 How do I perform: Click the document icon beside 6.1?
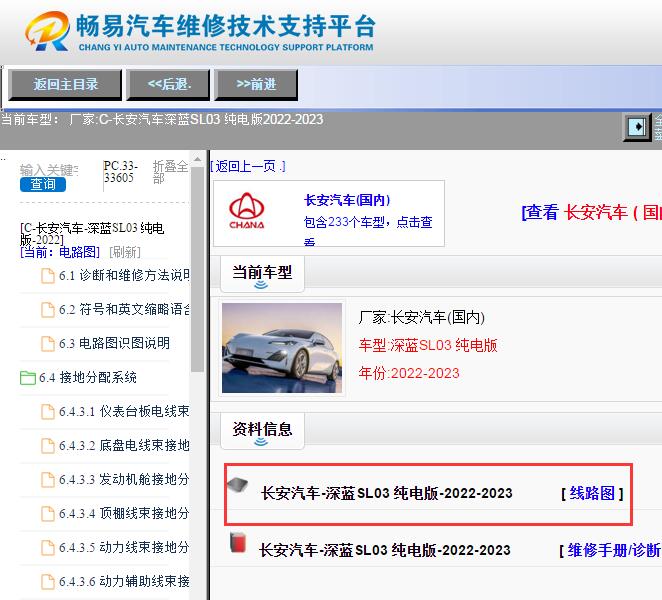(x=48, y=275)
